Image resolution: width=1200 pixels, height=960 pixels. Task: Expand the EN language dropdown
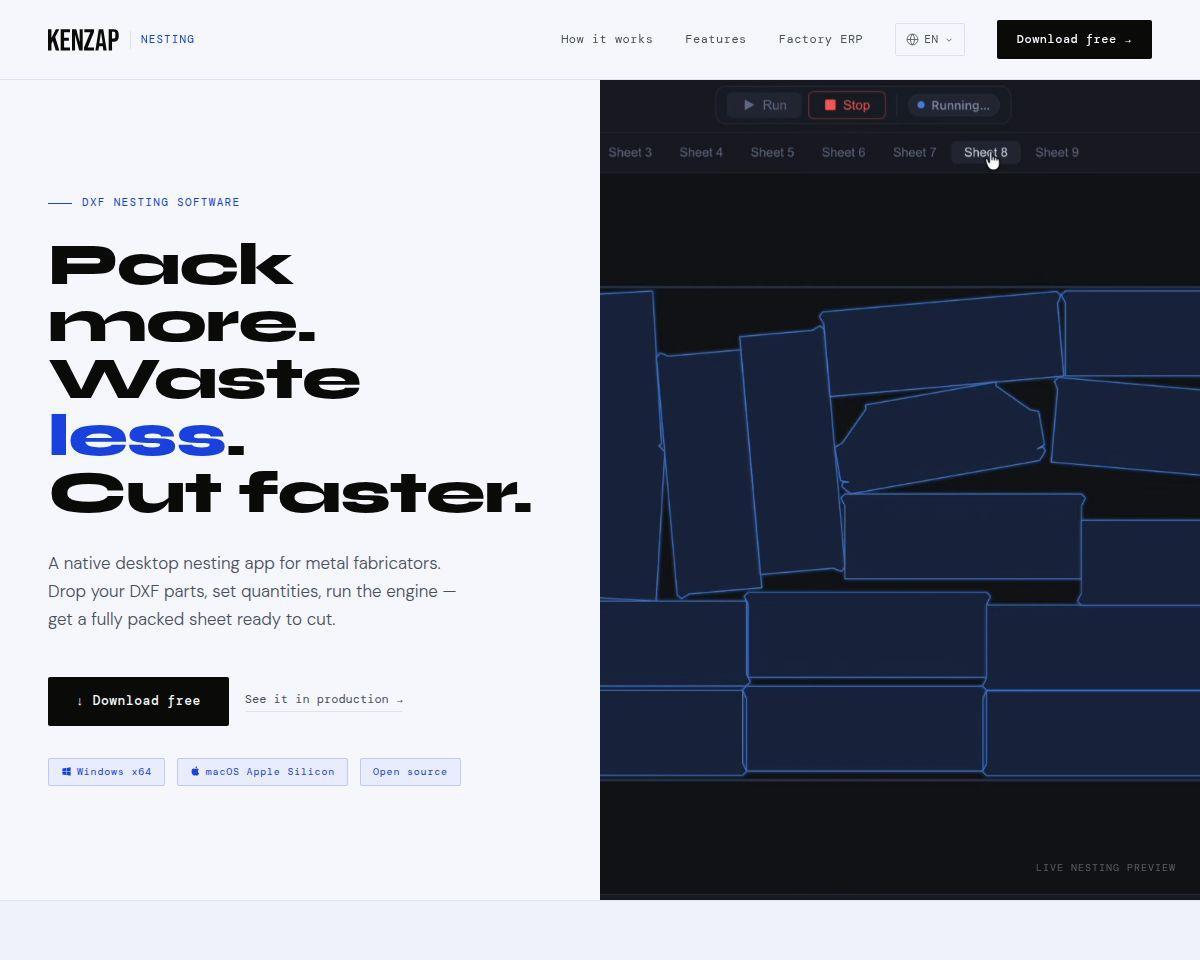(930, 40)
